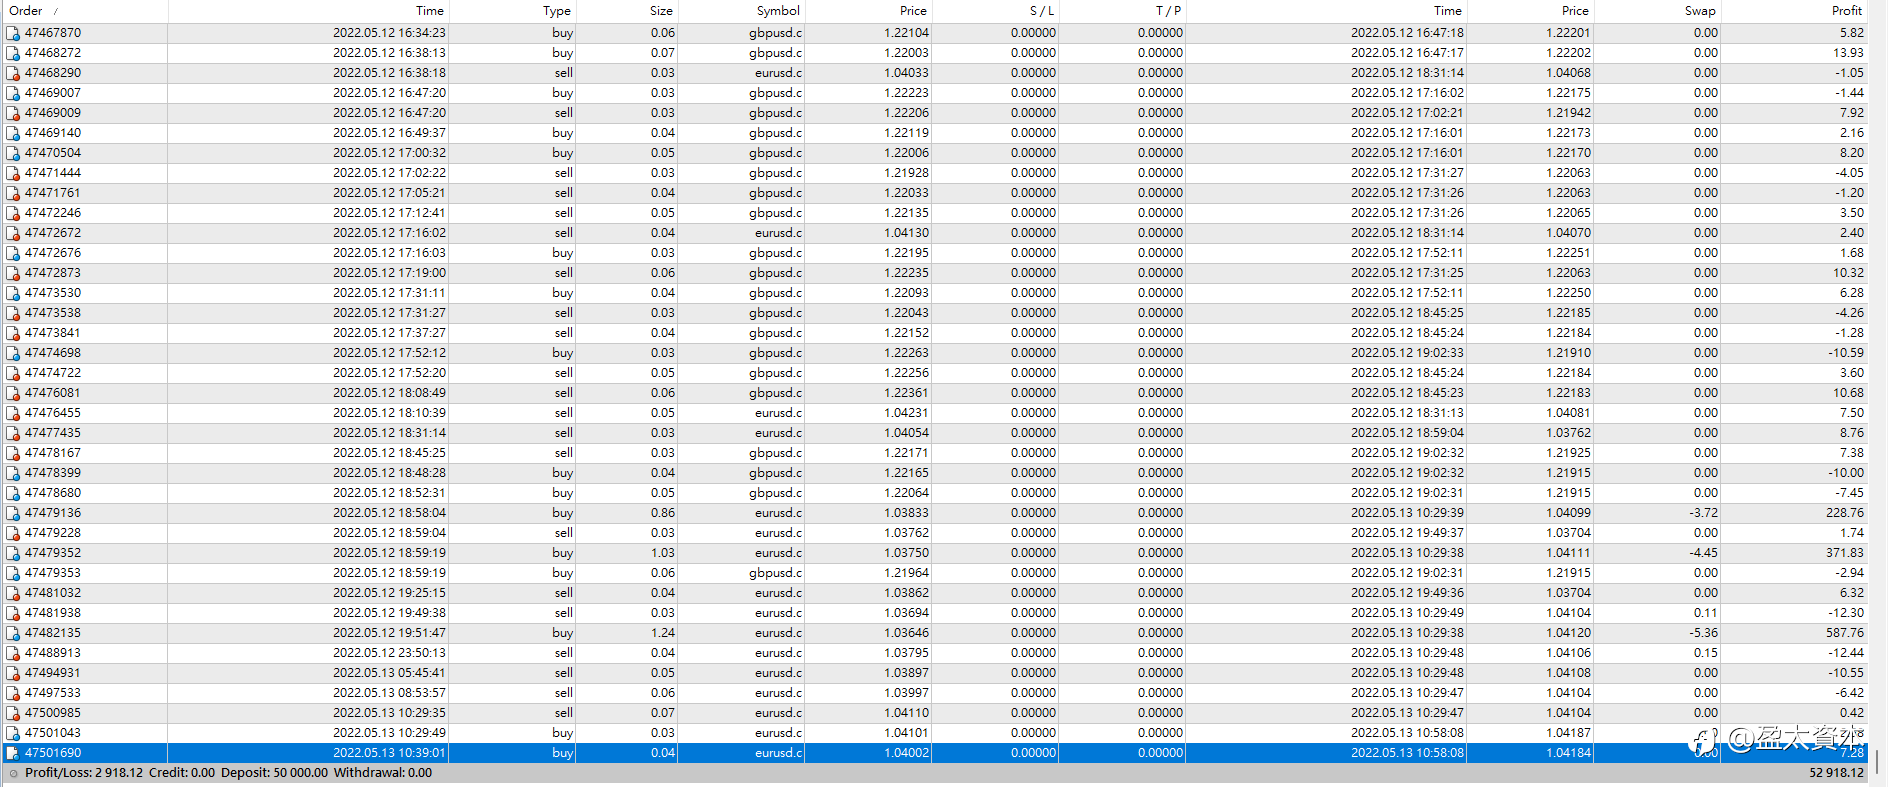The height and width of the screenshot is (787, 1888).
Task: Click the swap value -3.72
Action: 1704,513
